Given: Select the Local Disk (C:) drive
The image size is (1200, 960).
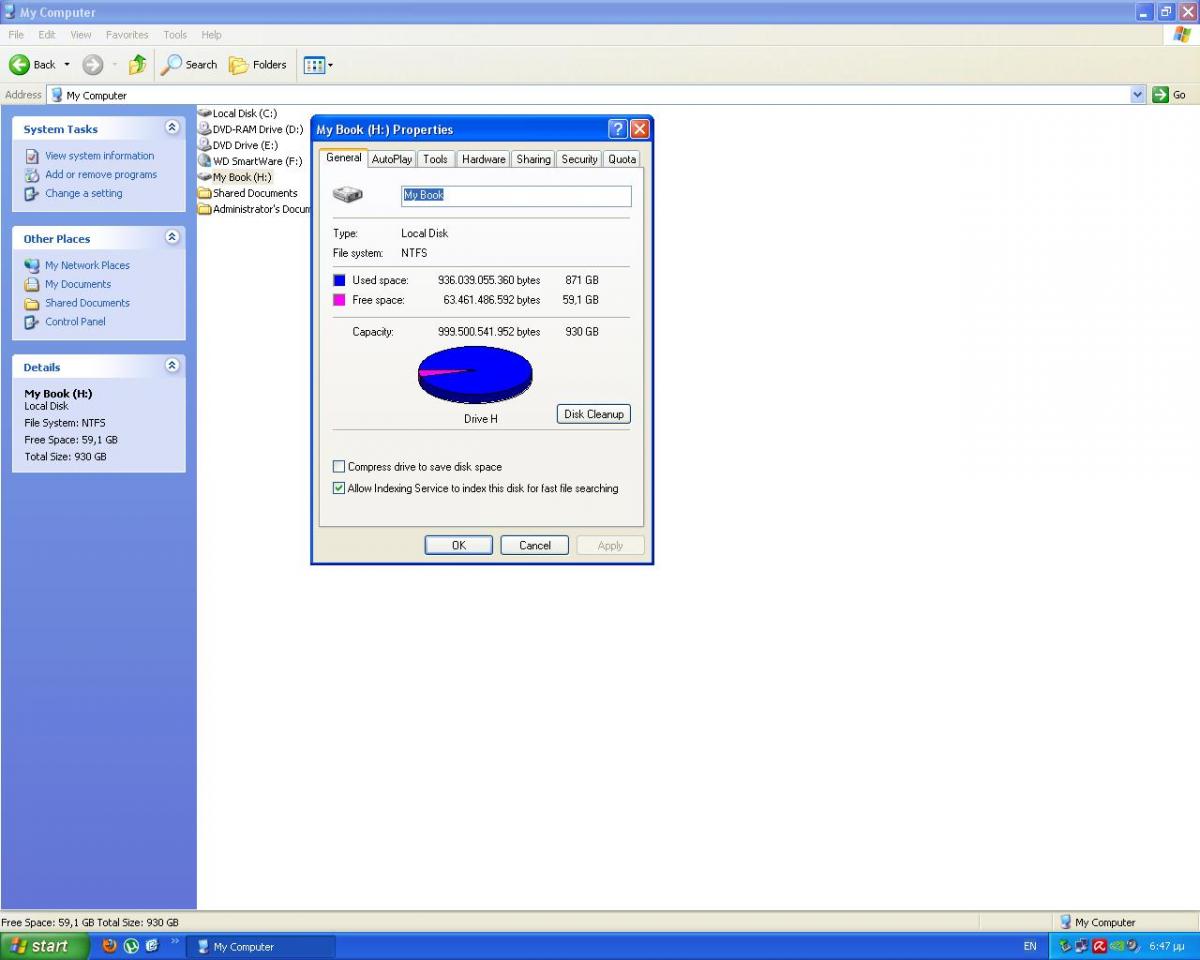Looking at the screenshot, I should coord(238,113).
